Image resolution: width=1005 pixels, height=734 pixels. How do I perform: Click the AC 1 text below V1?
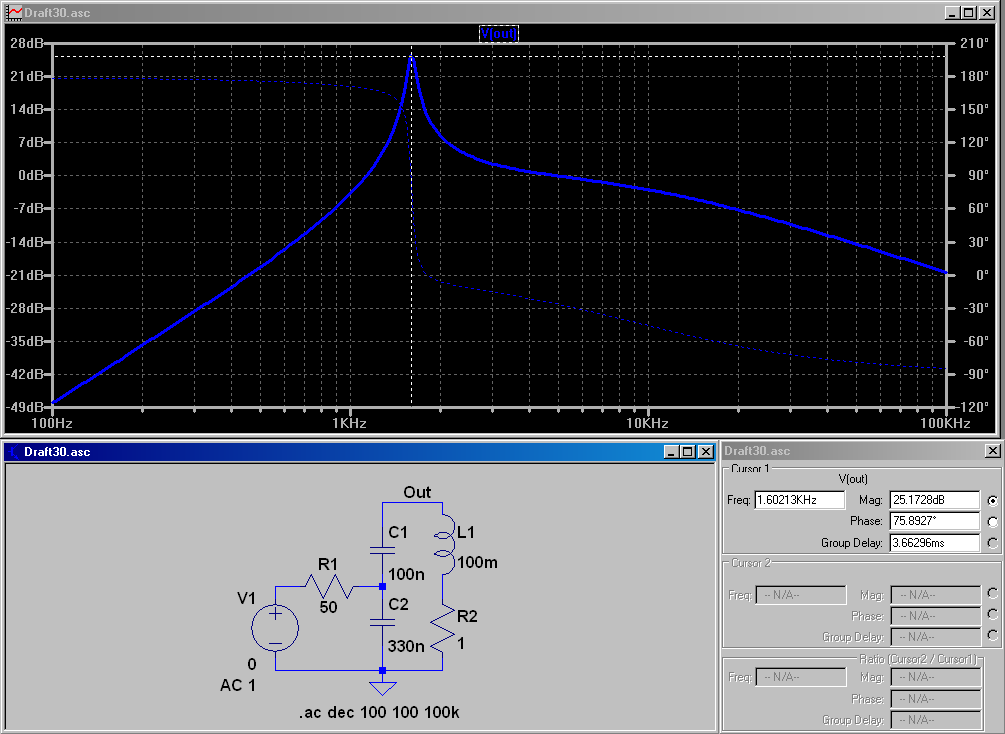click(x=238, y=685)
